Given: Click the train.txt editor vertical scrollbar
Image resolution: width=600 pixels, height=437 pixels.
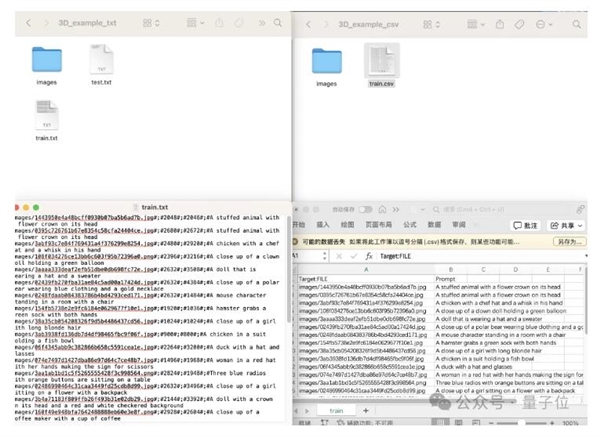Looking at the screenshot, I should click(x=289, y=270).
